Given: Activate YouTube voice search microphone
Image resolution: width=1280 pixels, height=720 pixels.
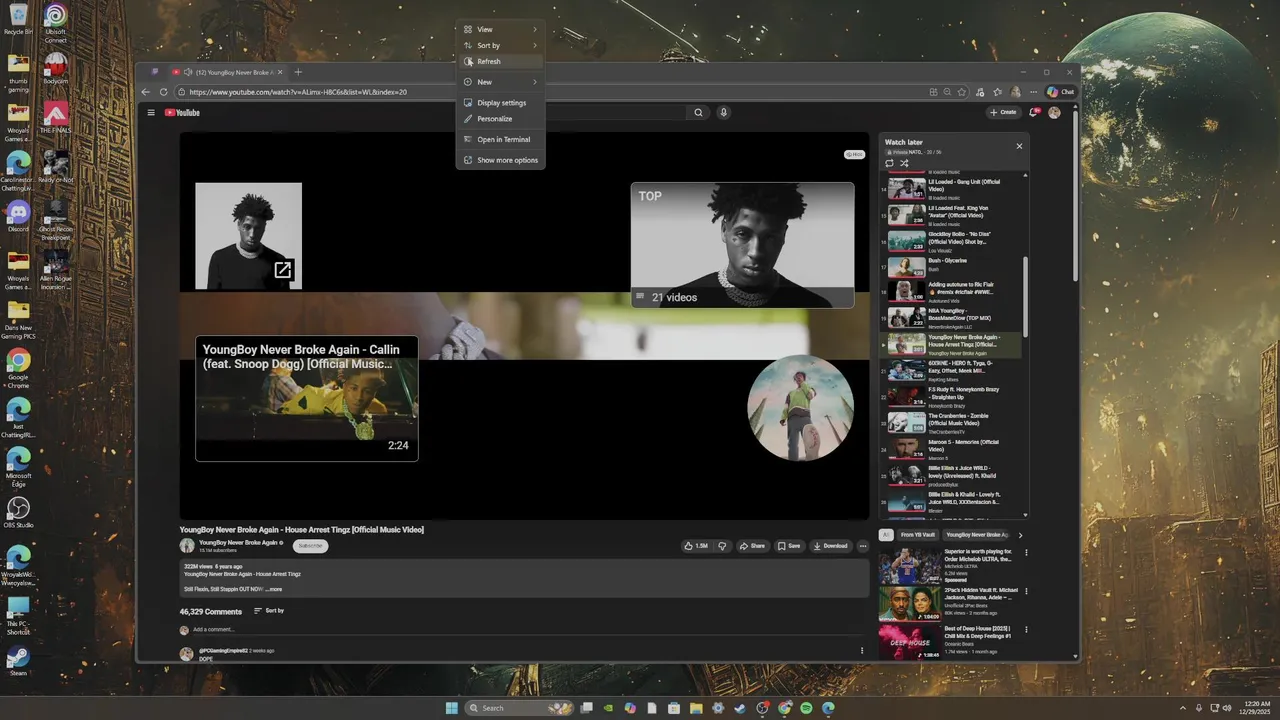Looking at the screenshot, I should [x=723, y=113].
